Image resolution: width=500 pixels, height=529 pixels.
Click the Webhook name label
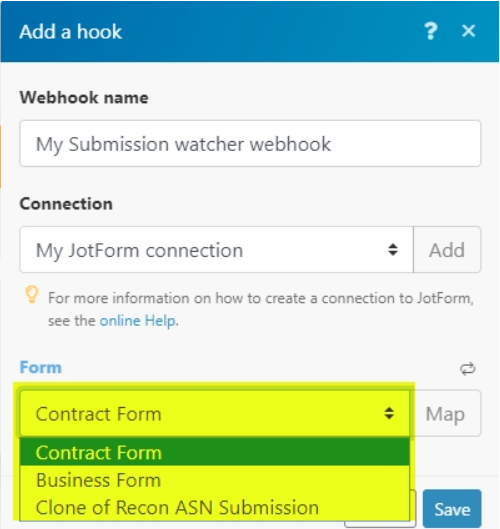click(x=84, y=98)
